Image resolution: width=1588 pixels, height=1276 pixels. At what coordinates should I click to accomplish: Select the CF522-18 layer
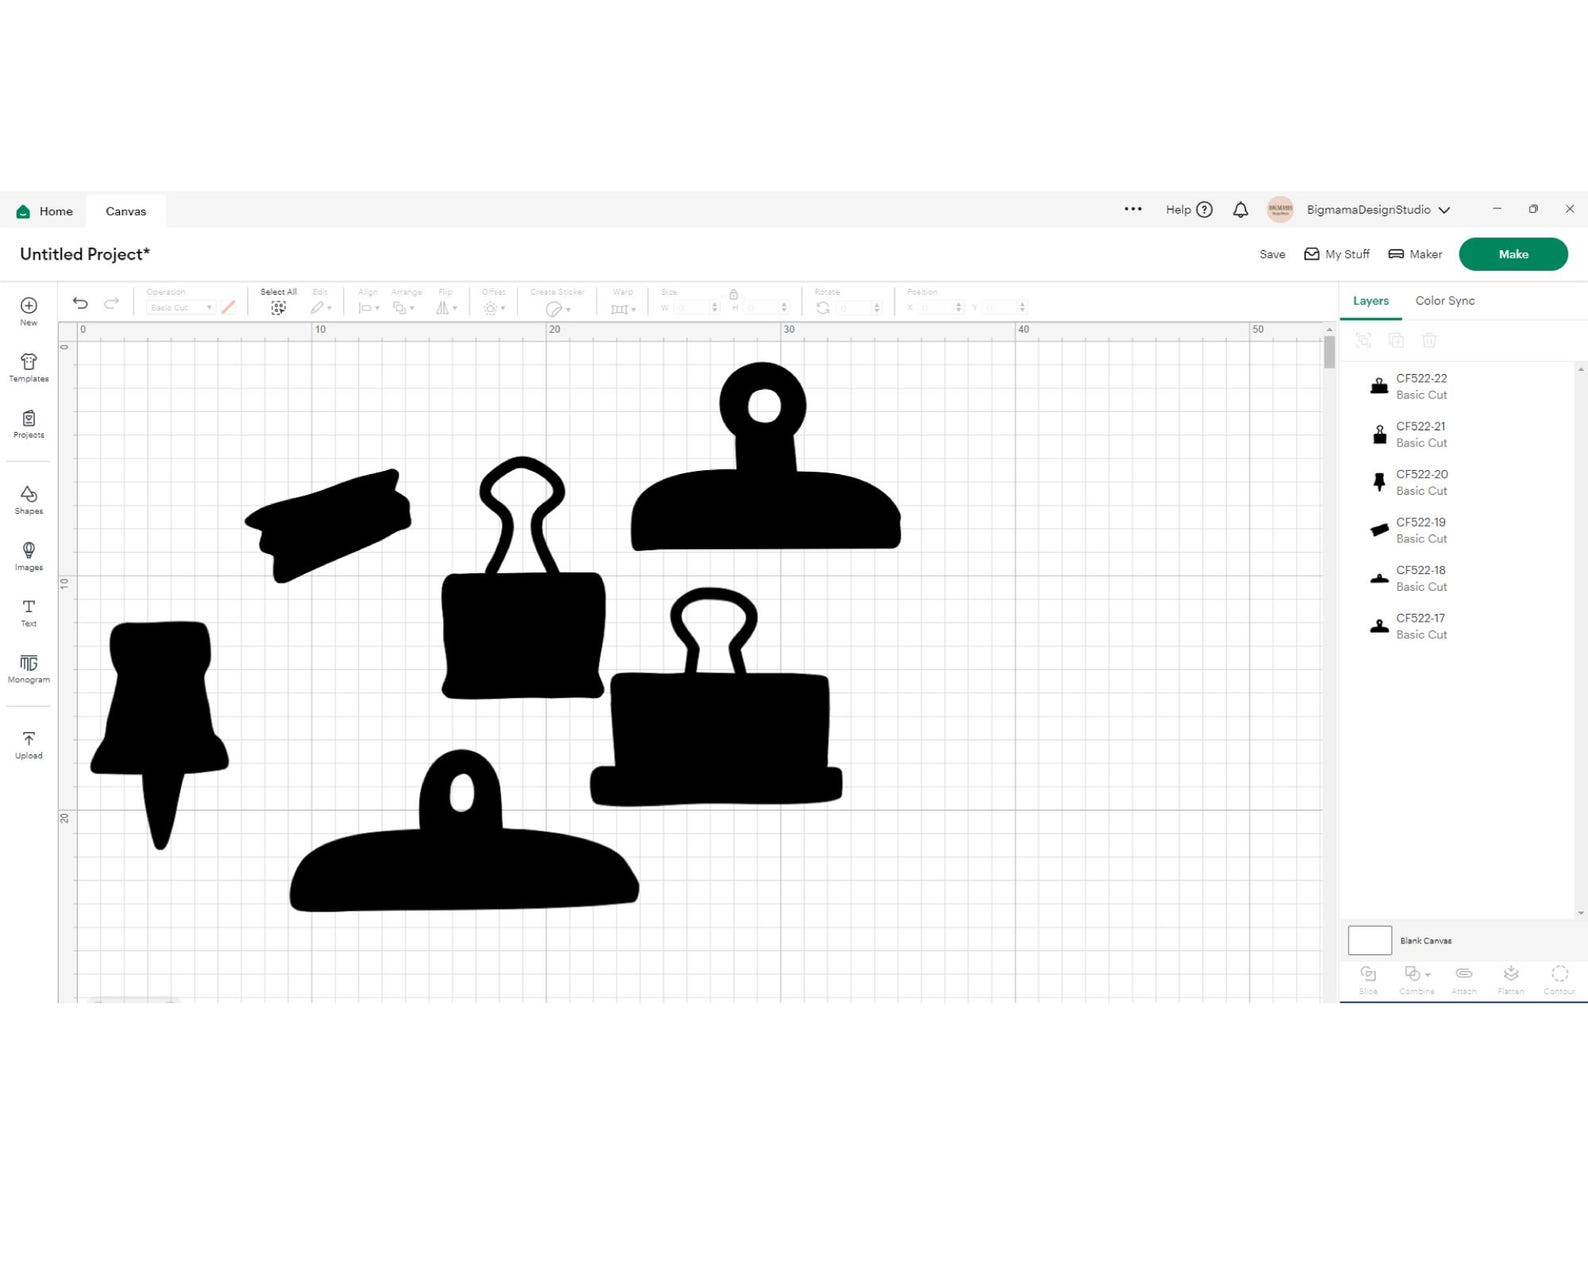tap(1458, 578)
